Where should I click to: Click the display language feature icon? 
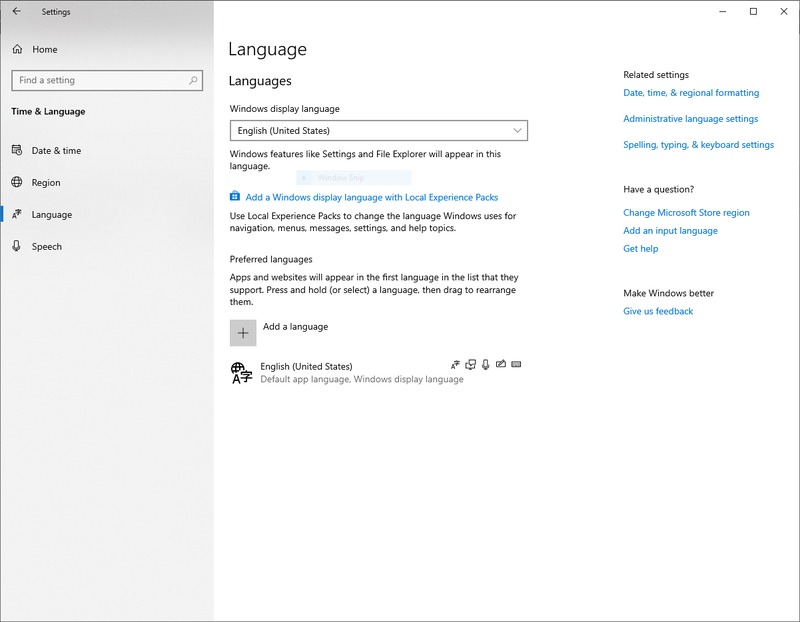coord(455,365)
